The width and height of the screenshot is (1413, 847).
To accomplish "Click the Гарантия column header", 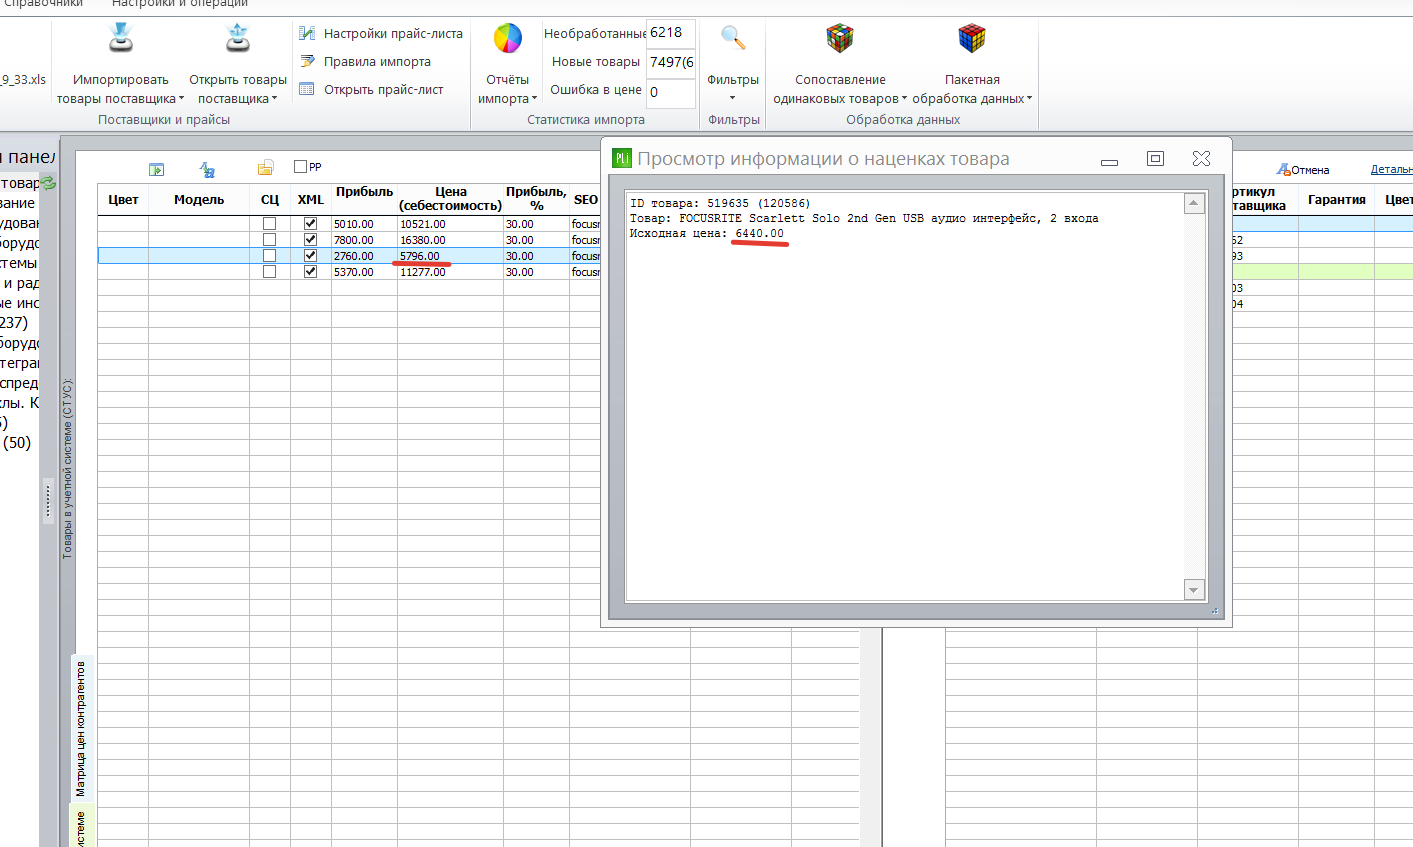I will pos(1336,200).
